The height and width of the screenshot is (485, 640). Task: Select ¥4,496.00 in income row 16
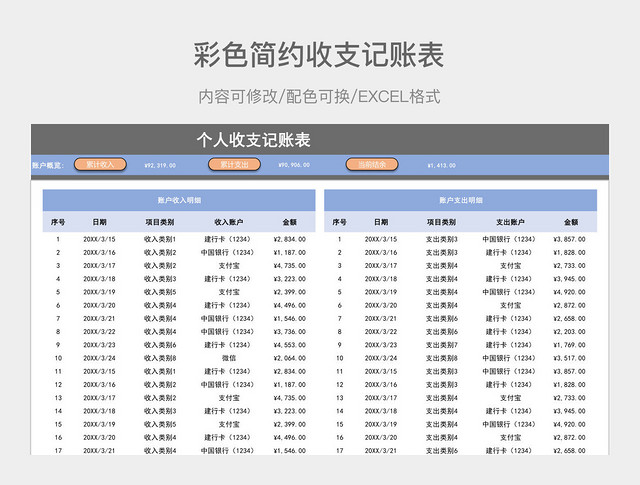tap(289, 437)
